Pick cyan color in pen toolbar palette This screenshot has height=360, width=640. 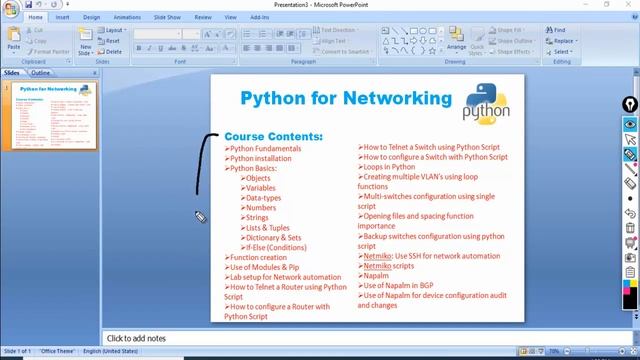coord(627,283)
